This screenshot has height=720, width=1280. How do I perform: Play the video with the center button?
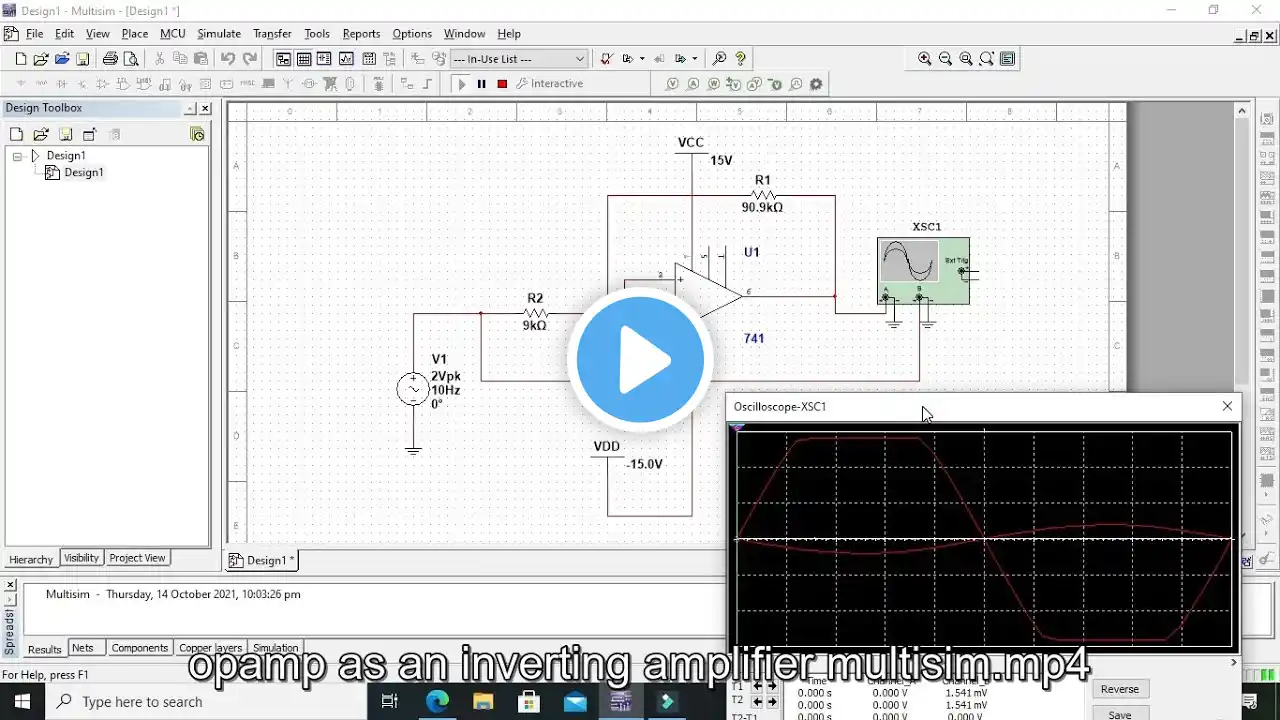(x=640, y=360)
